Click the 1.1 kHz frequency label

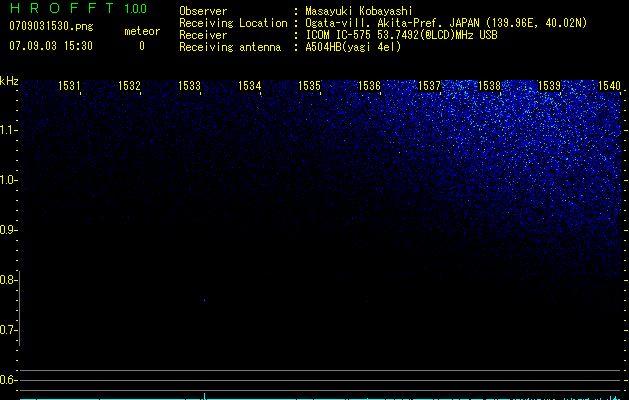tap(8, 130)
